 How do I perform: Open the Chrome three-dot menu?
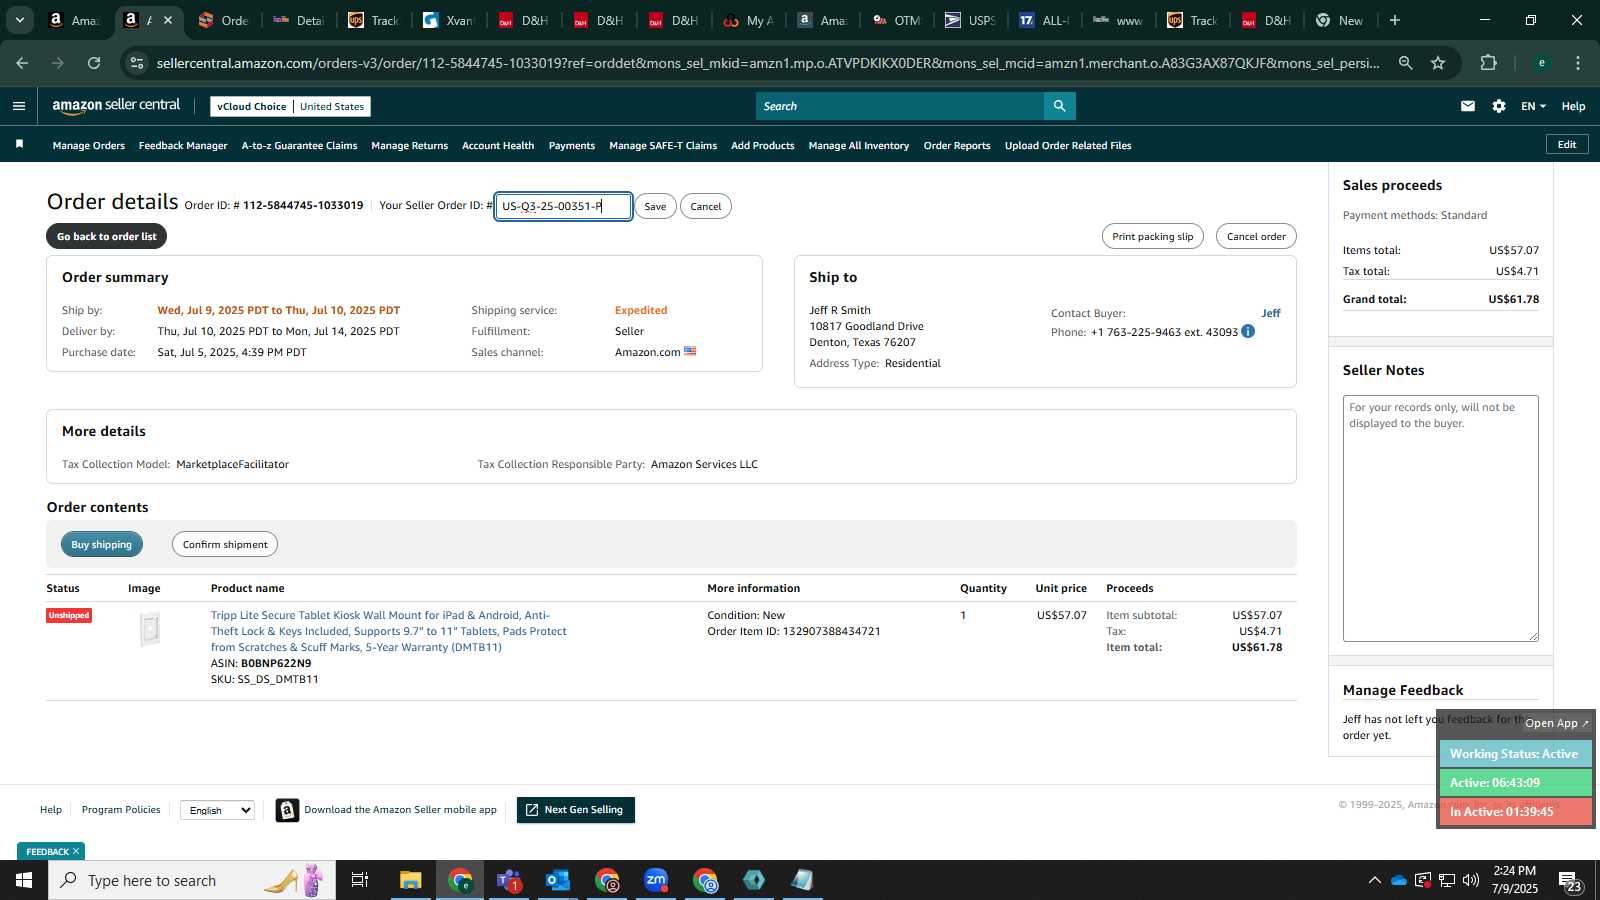[x=1578, y=63]
